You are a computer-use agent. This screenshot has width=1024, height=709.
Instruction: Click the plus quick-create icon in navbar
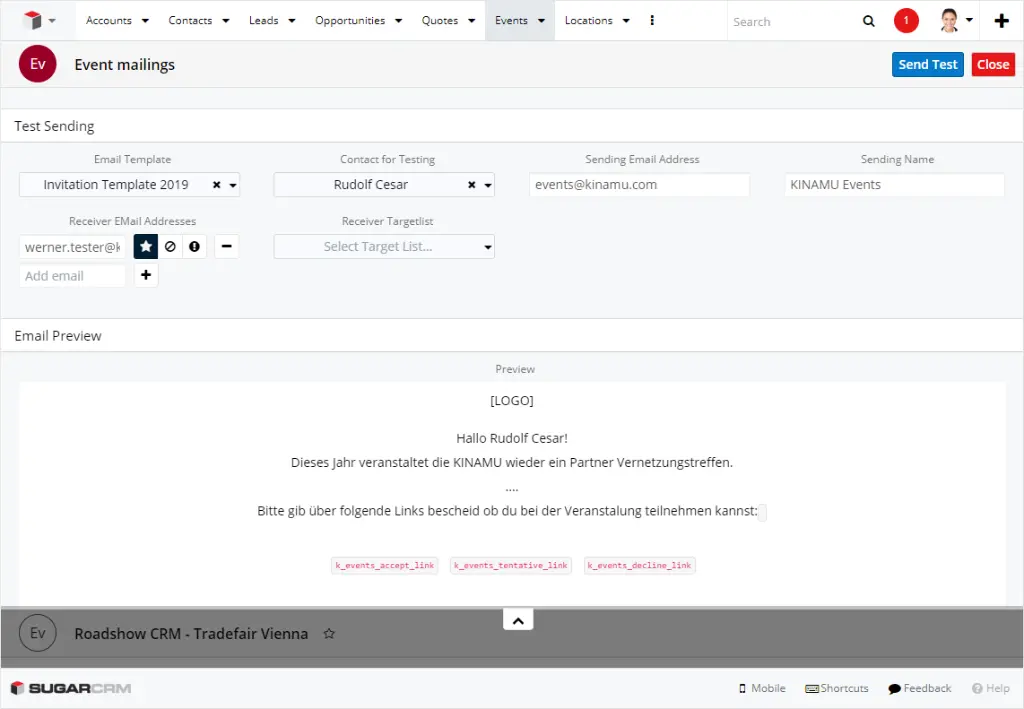[x=1001, y=21]
